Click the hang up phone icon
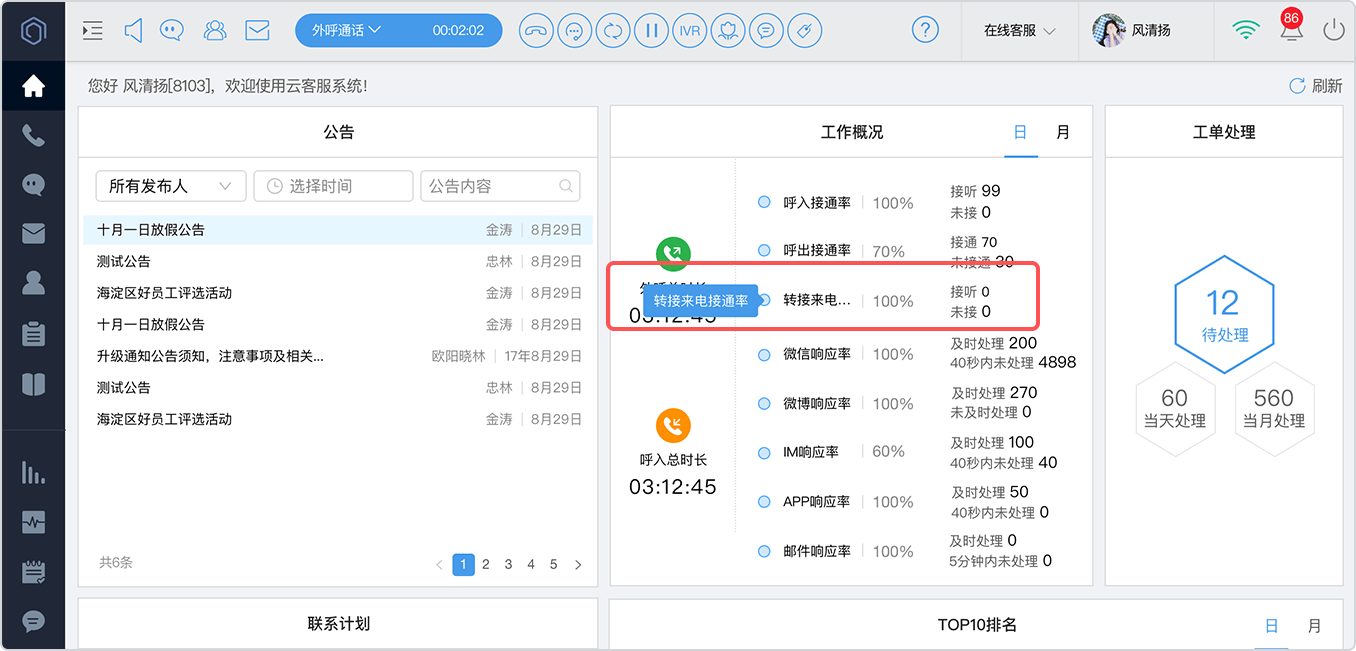Viewport: 1356px width, 651px height. (x=537, y=30)
